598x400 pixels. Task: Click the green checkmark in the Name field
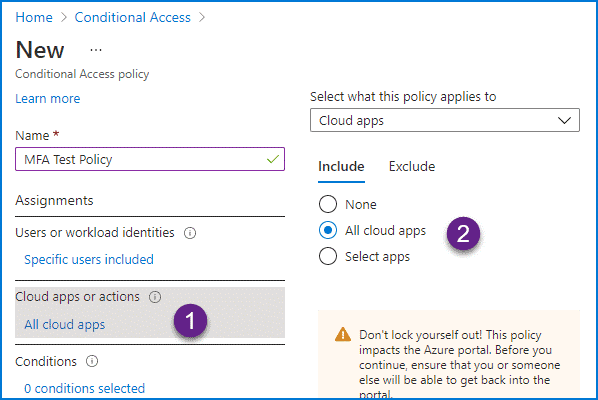[x=273, y=159]
